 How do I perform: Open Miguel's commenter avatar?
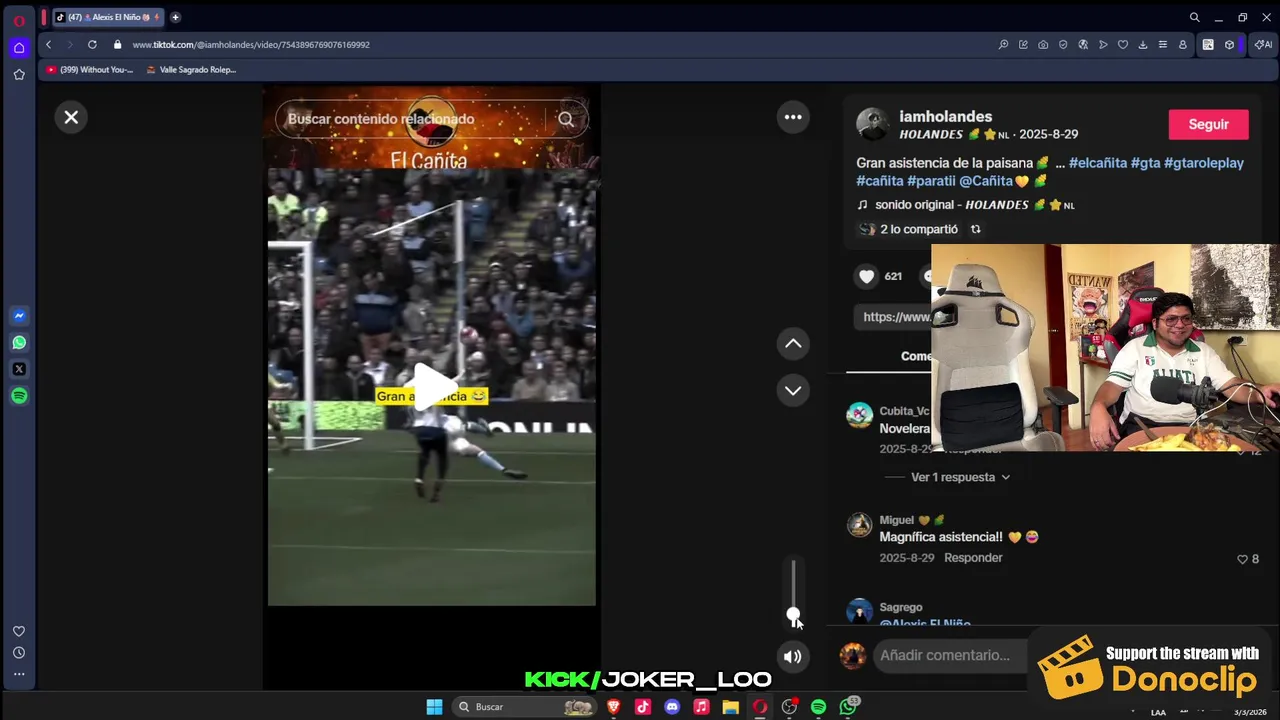(x=860, y=526)
